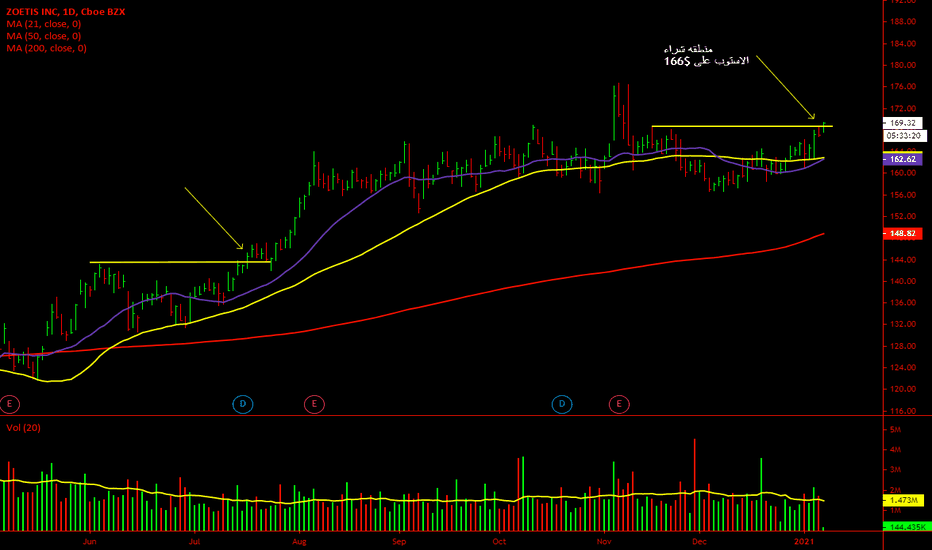932x550 pixels.
Task: Click the 136.00 price scale value
Action: click(x=903, y=303)
